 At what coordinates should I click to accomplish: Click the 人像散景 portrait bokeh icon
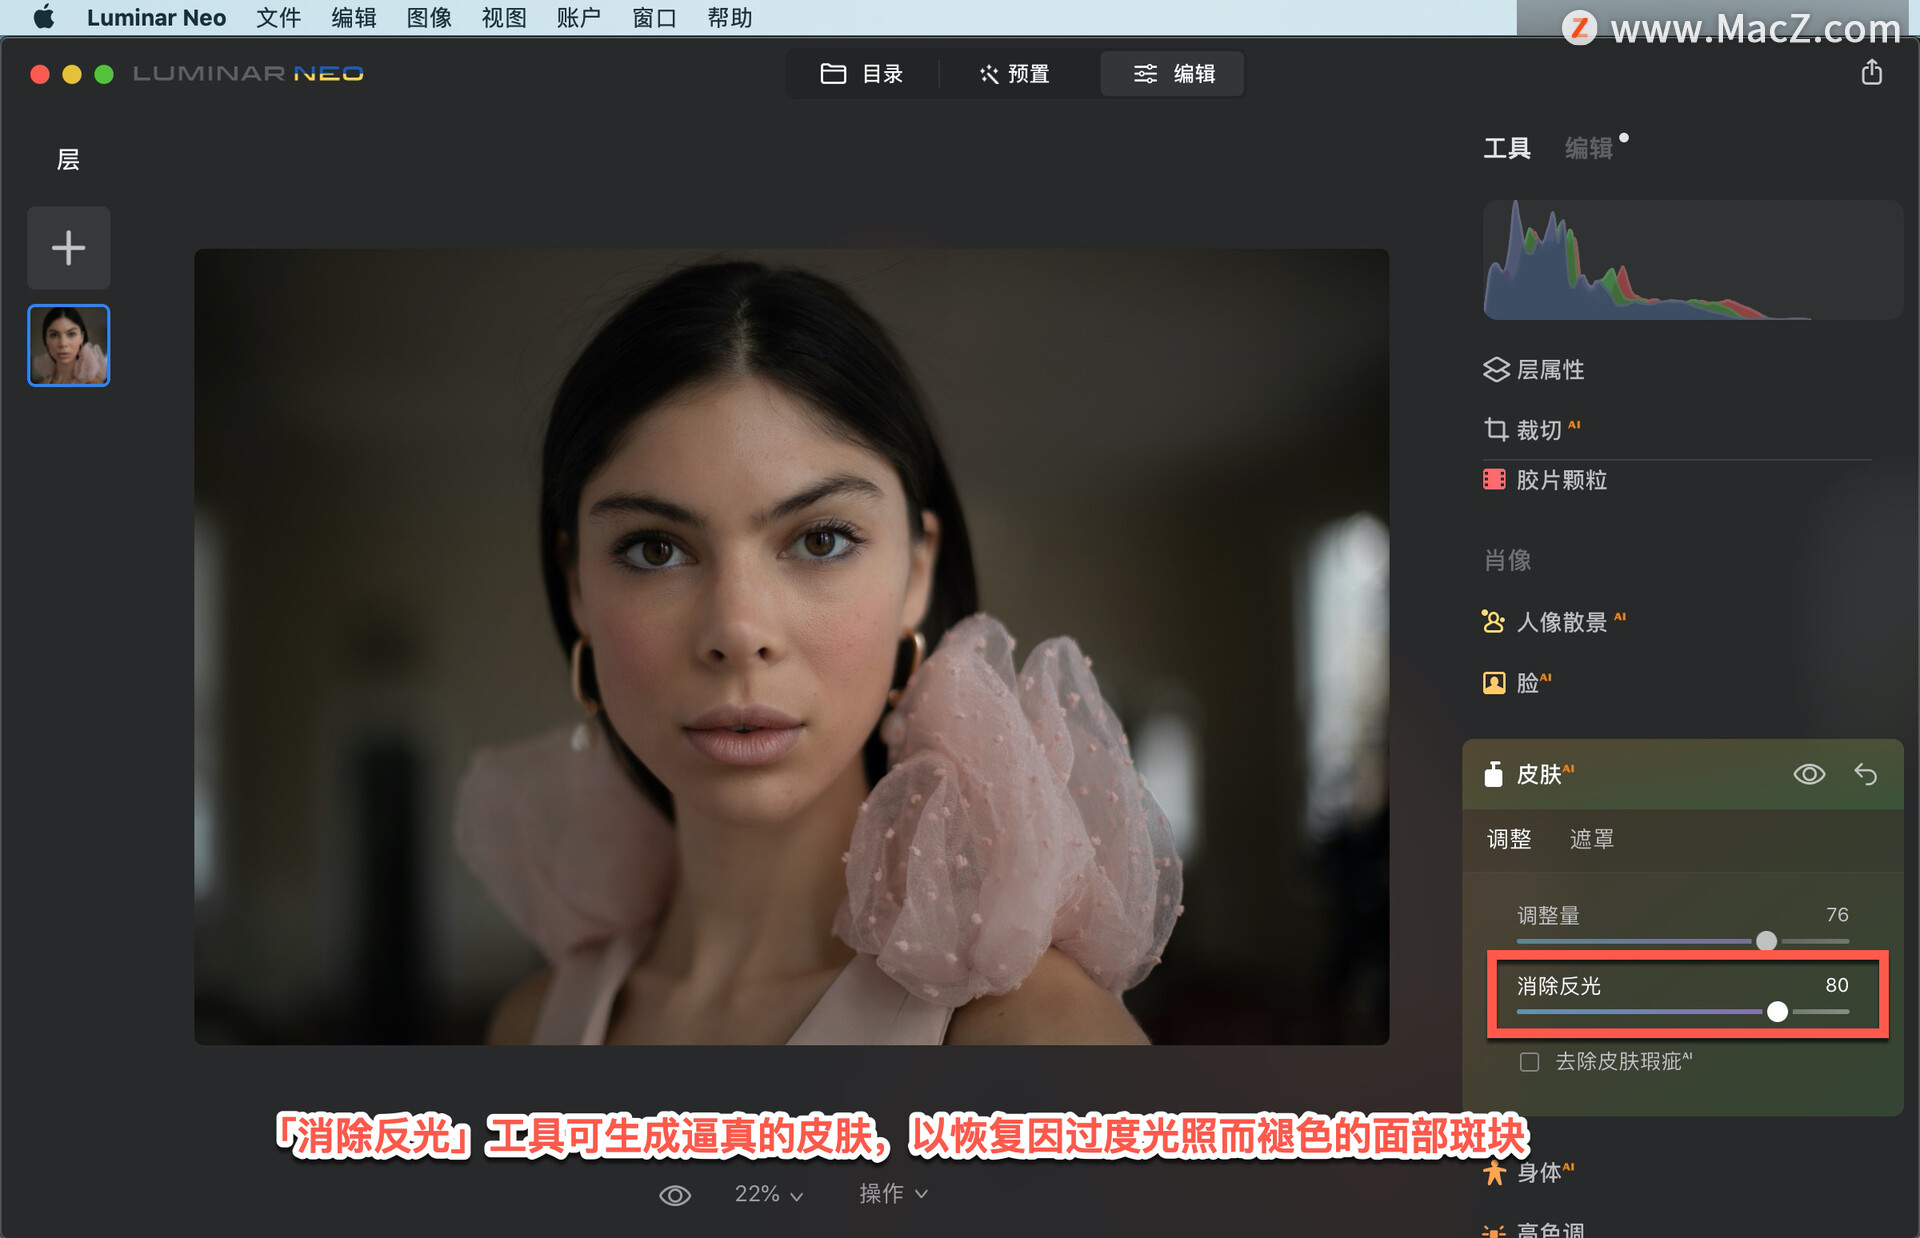1493,622
